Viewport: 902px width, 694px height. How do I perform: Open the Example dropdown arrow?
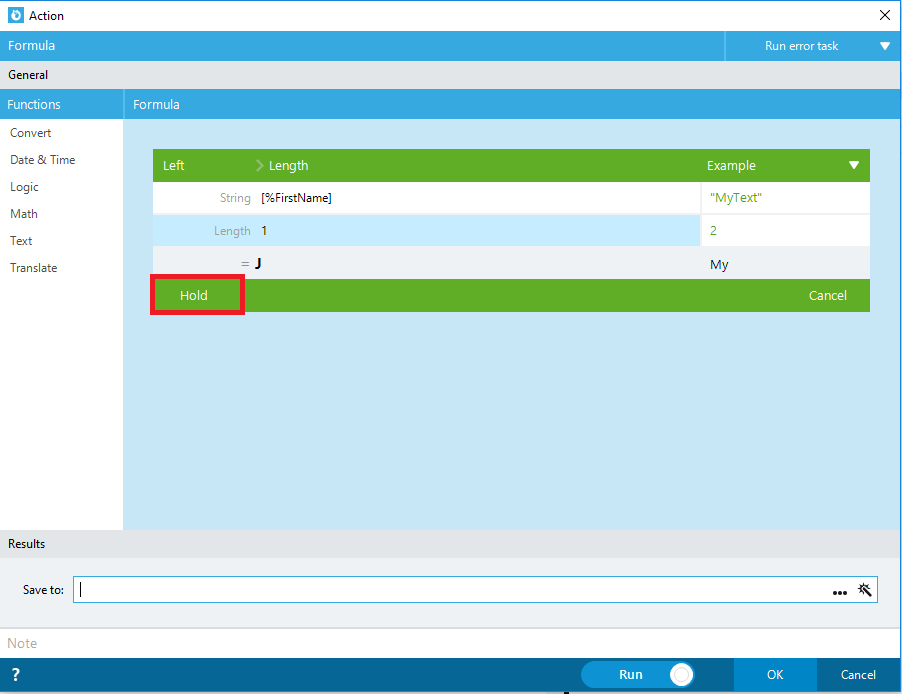point(854,166)
